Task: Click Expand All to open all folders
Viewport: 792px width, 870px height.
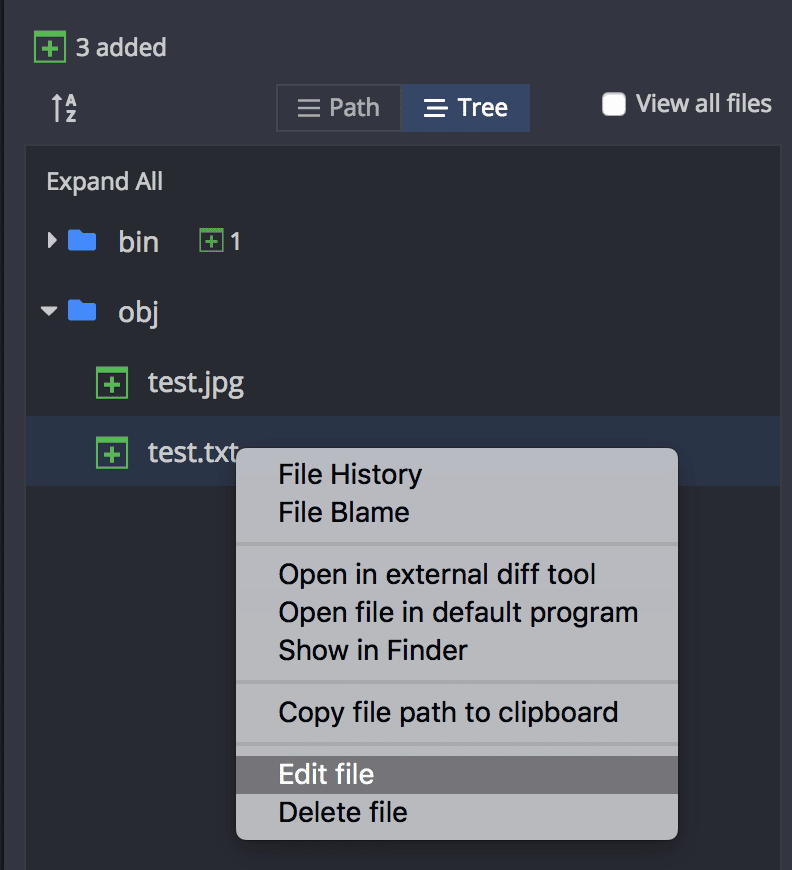Action: pos(104,181)
